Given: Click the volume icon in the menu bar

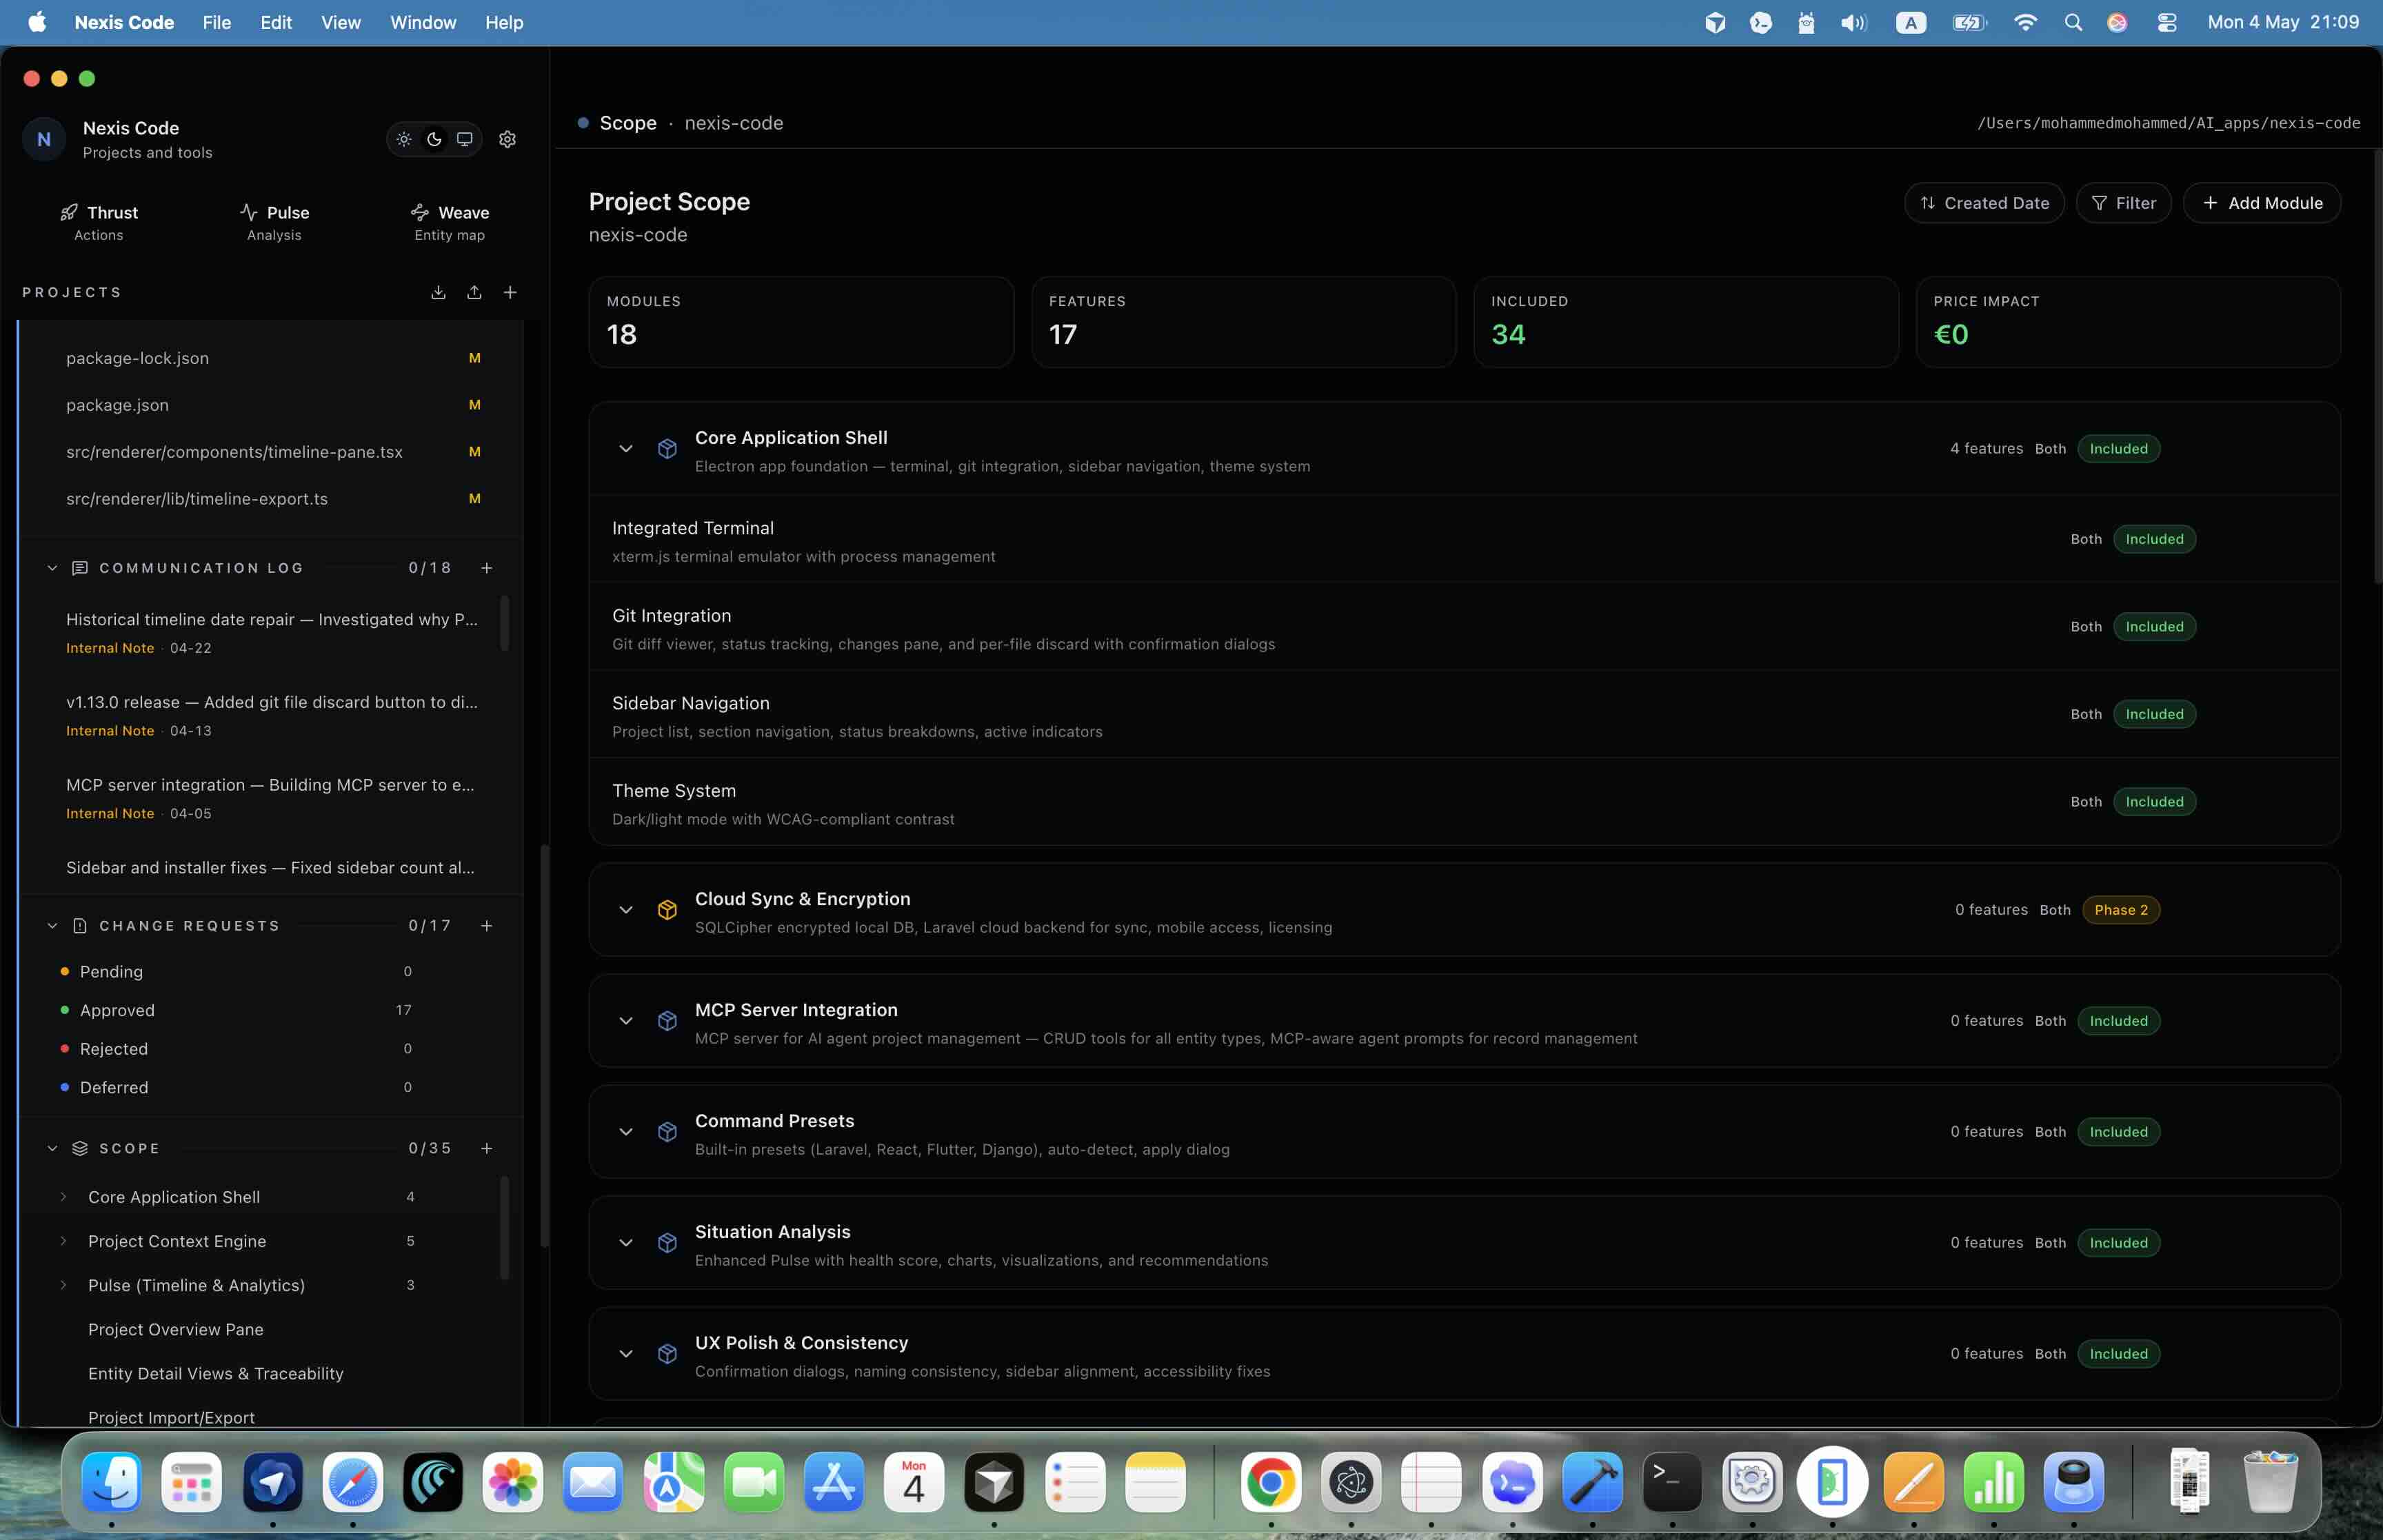Looking at the screenshot, I should click(1853, 22).
